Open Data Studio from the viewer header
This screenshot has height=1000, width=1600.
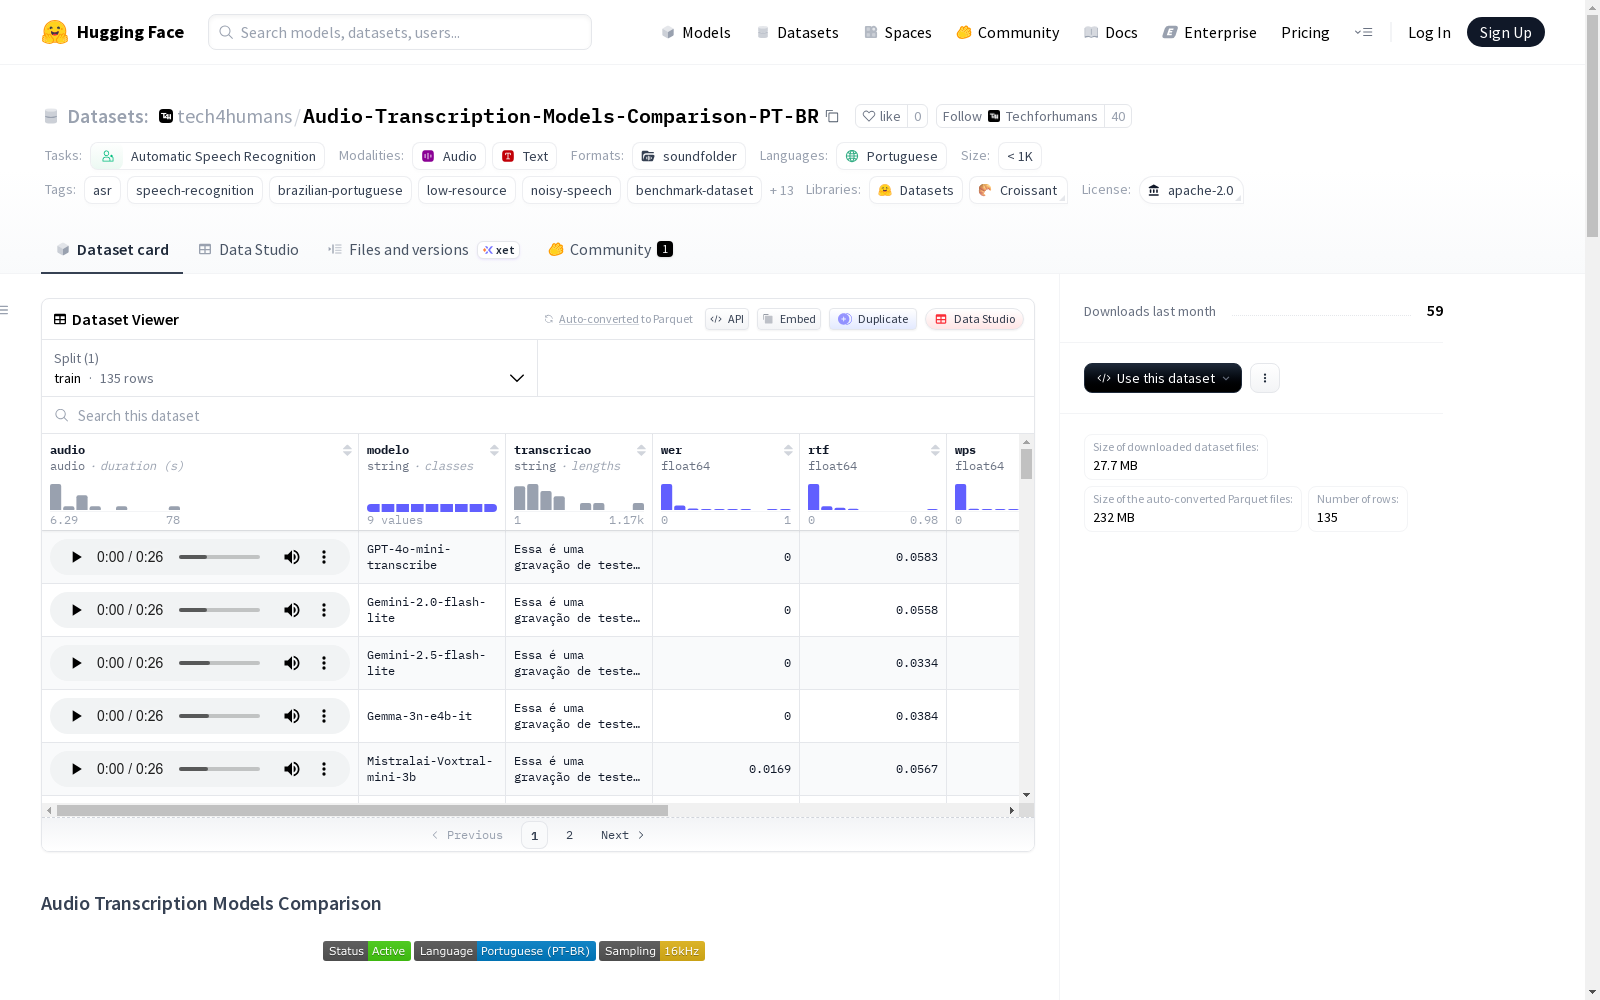pyautogui.click(x=975, y=319)
